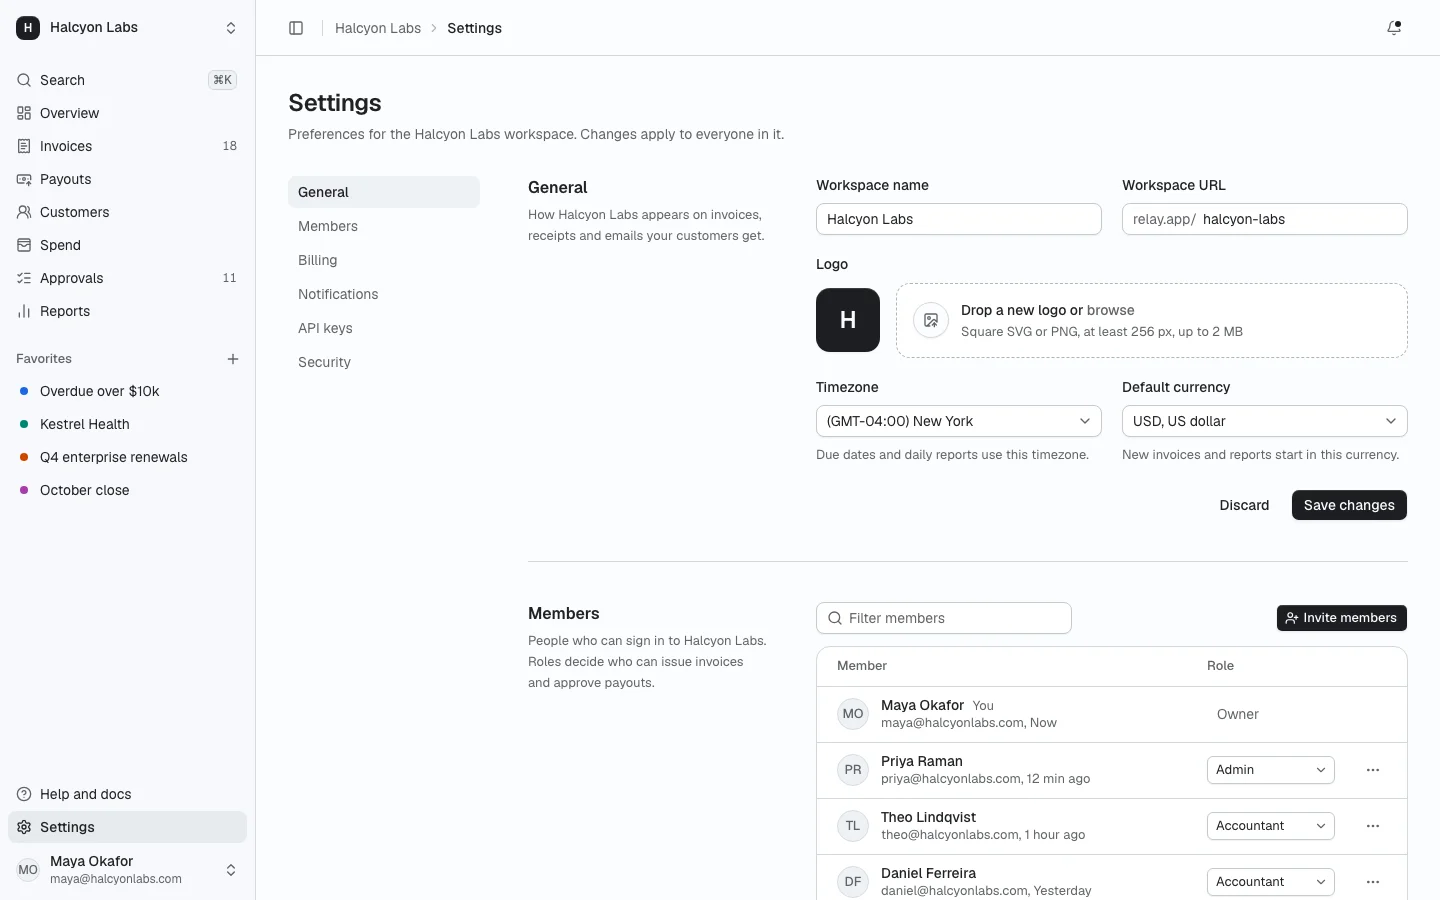The width and height of the screenshot is (1440, 900).
Task: Go to Invoices in the sidebar
Action: pyautogui.click(x=127, y=146)
